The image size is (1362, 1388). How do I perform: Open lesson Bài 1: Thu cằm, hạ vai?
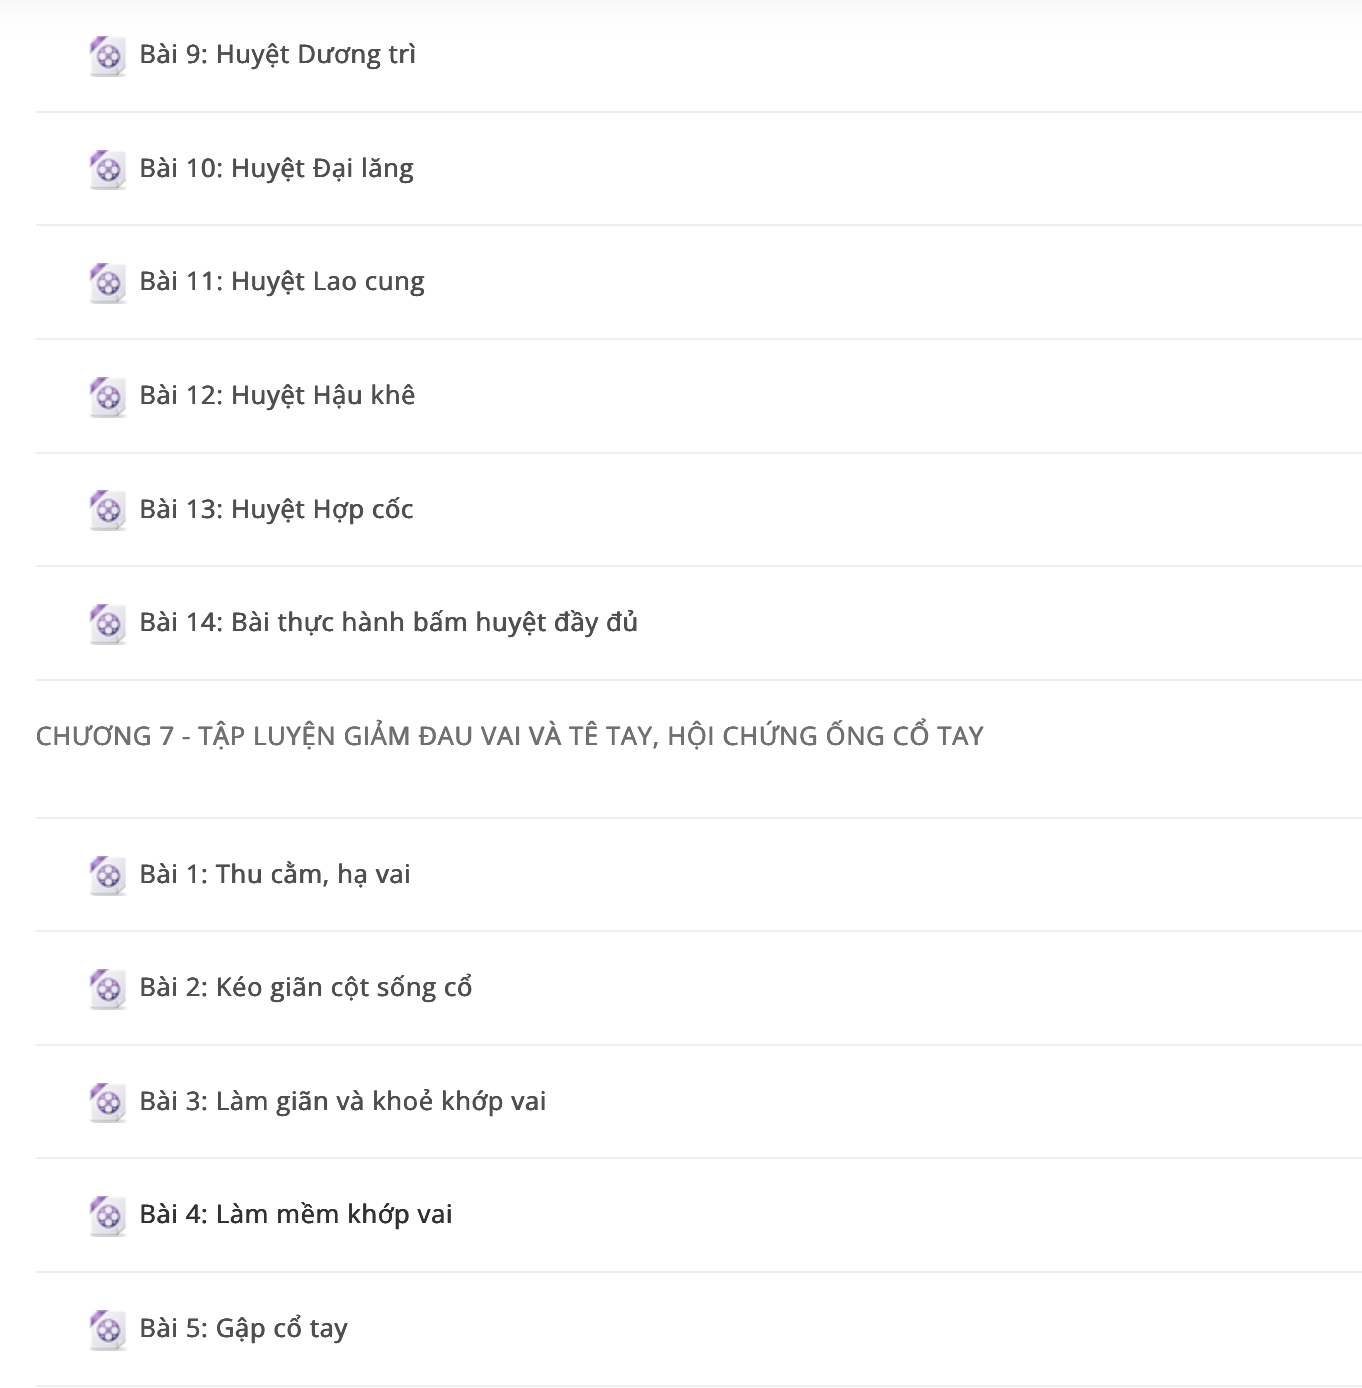[275, 874]
